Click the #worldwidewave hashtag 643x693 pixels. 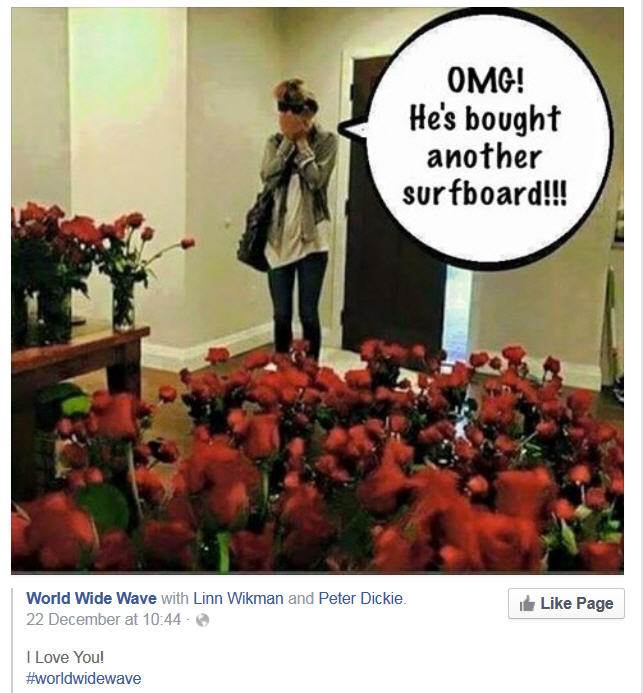84,678
